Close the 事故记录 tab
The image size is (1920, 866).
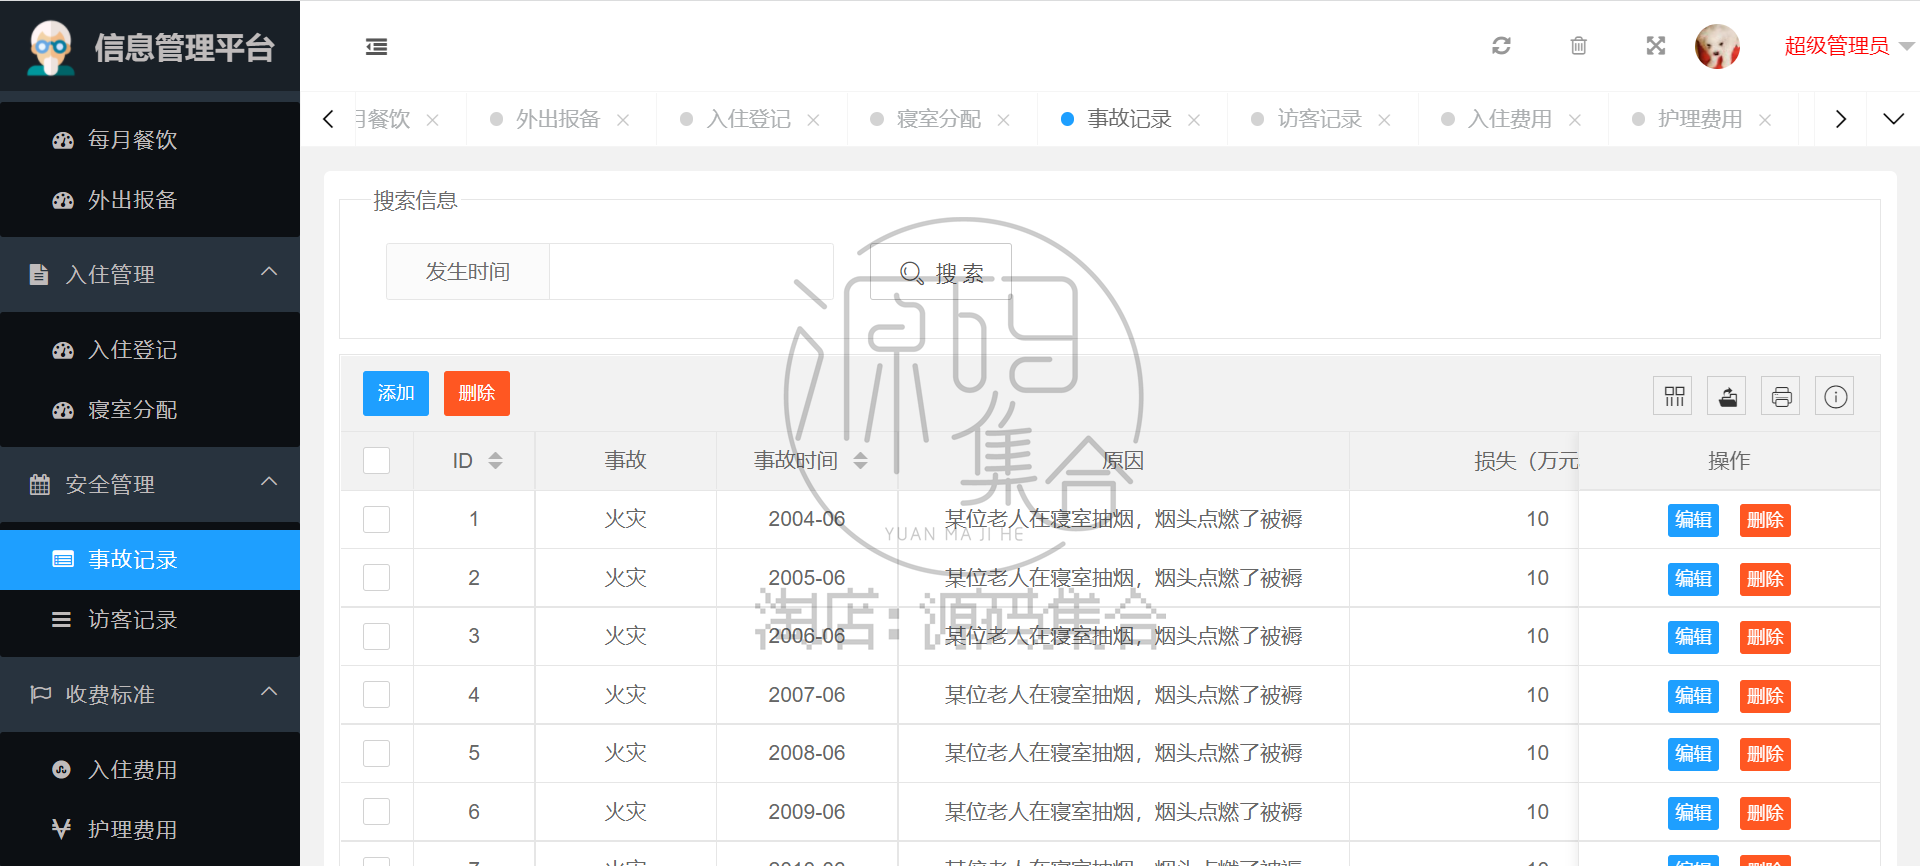(1194, 120)
